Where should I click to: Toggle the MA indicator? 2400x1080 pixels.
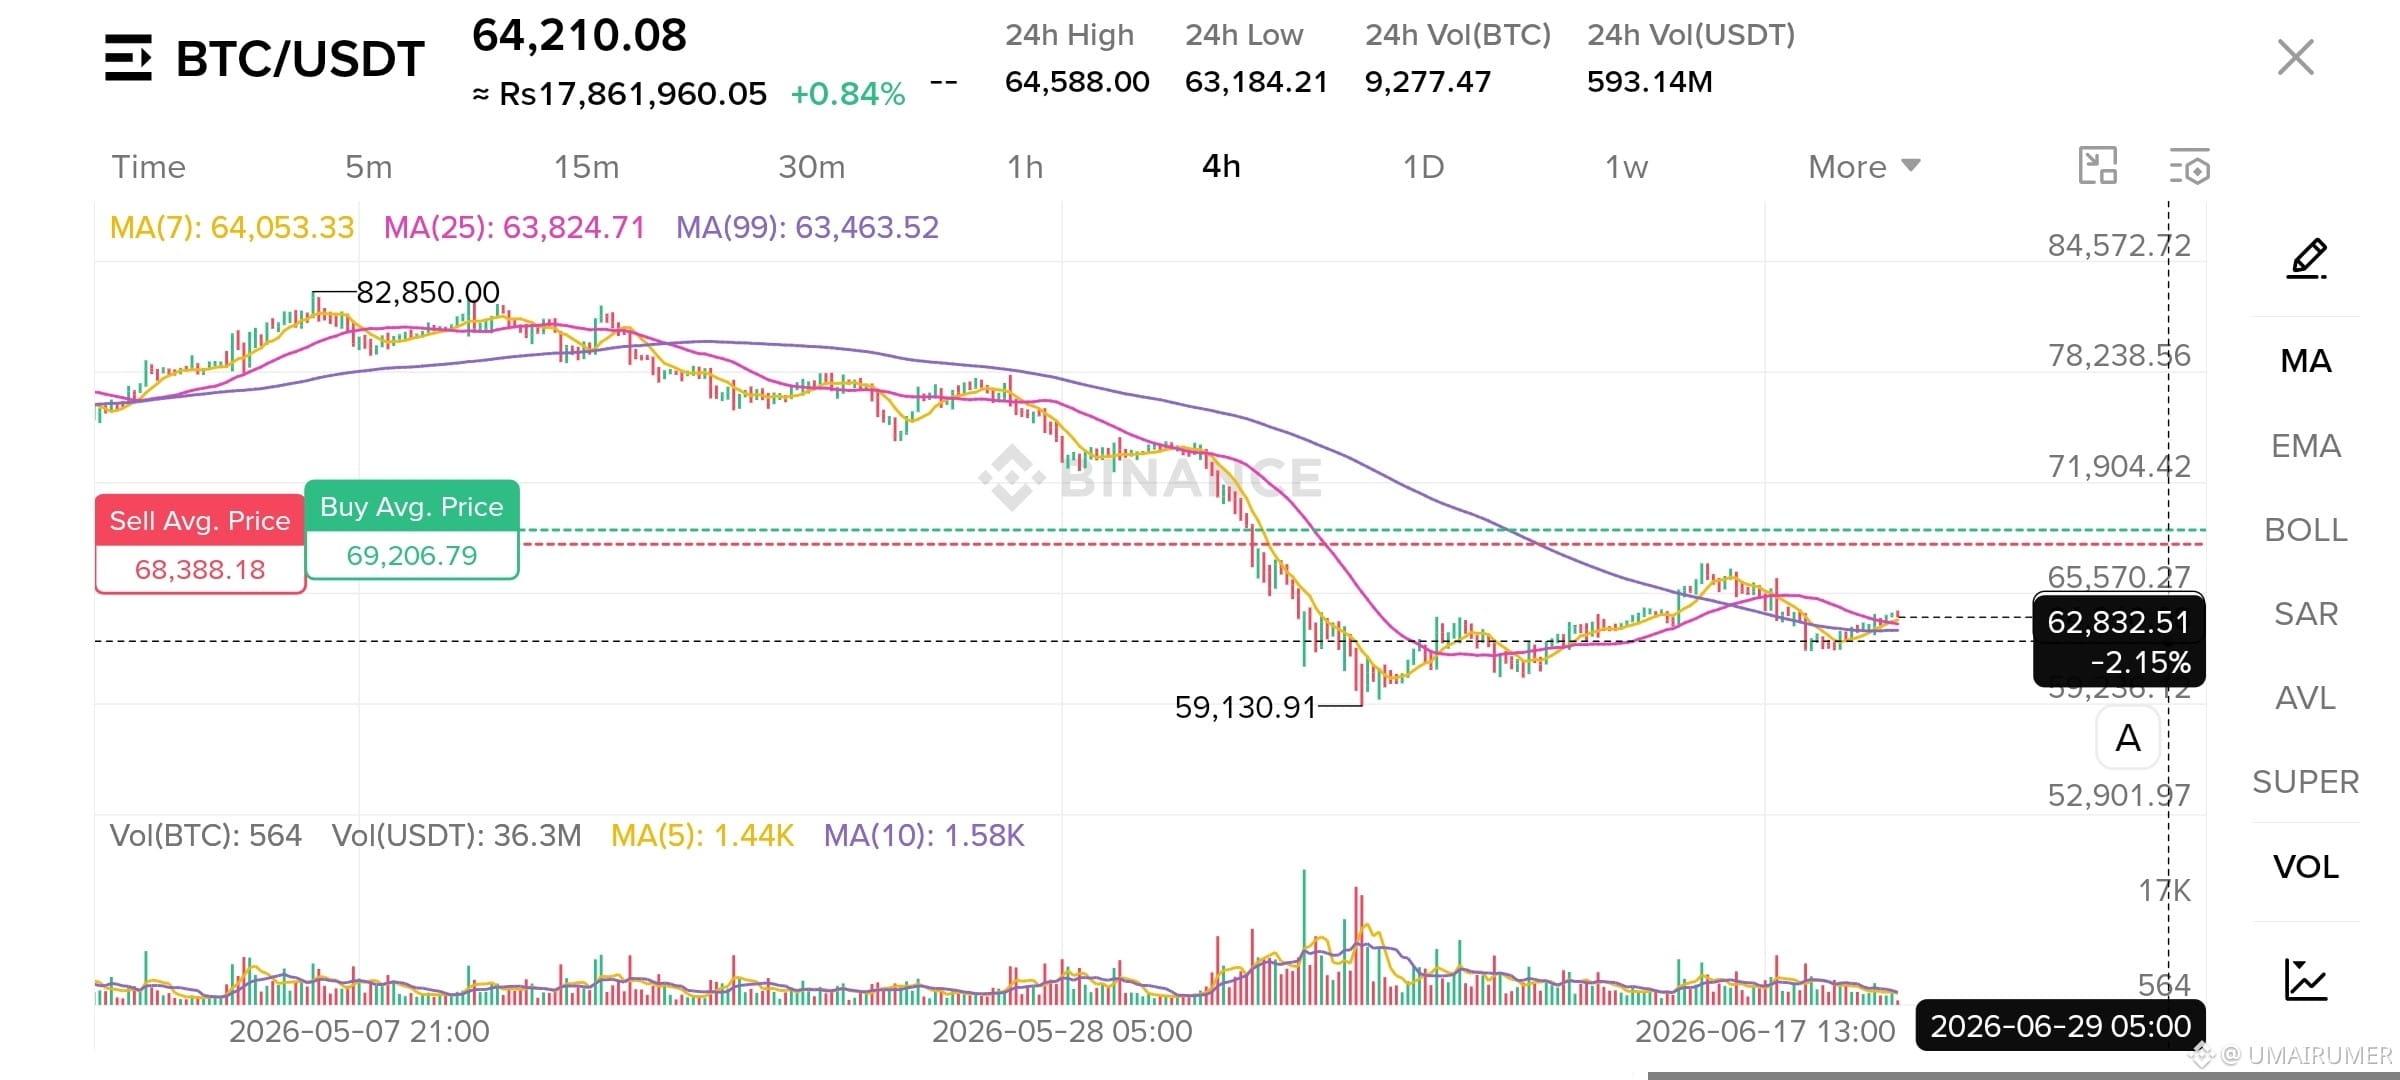[x=2306, y=361]
